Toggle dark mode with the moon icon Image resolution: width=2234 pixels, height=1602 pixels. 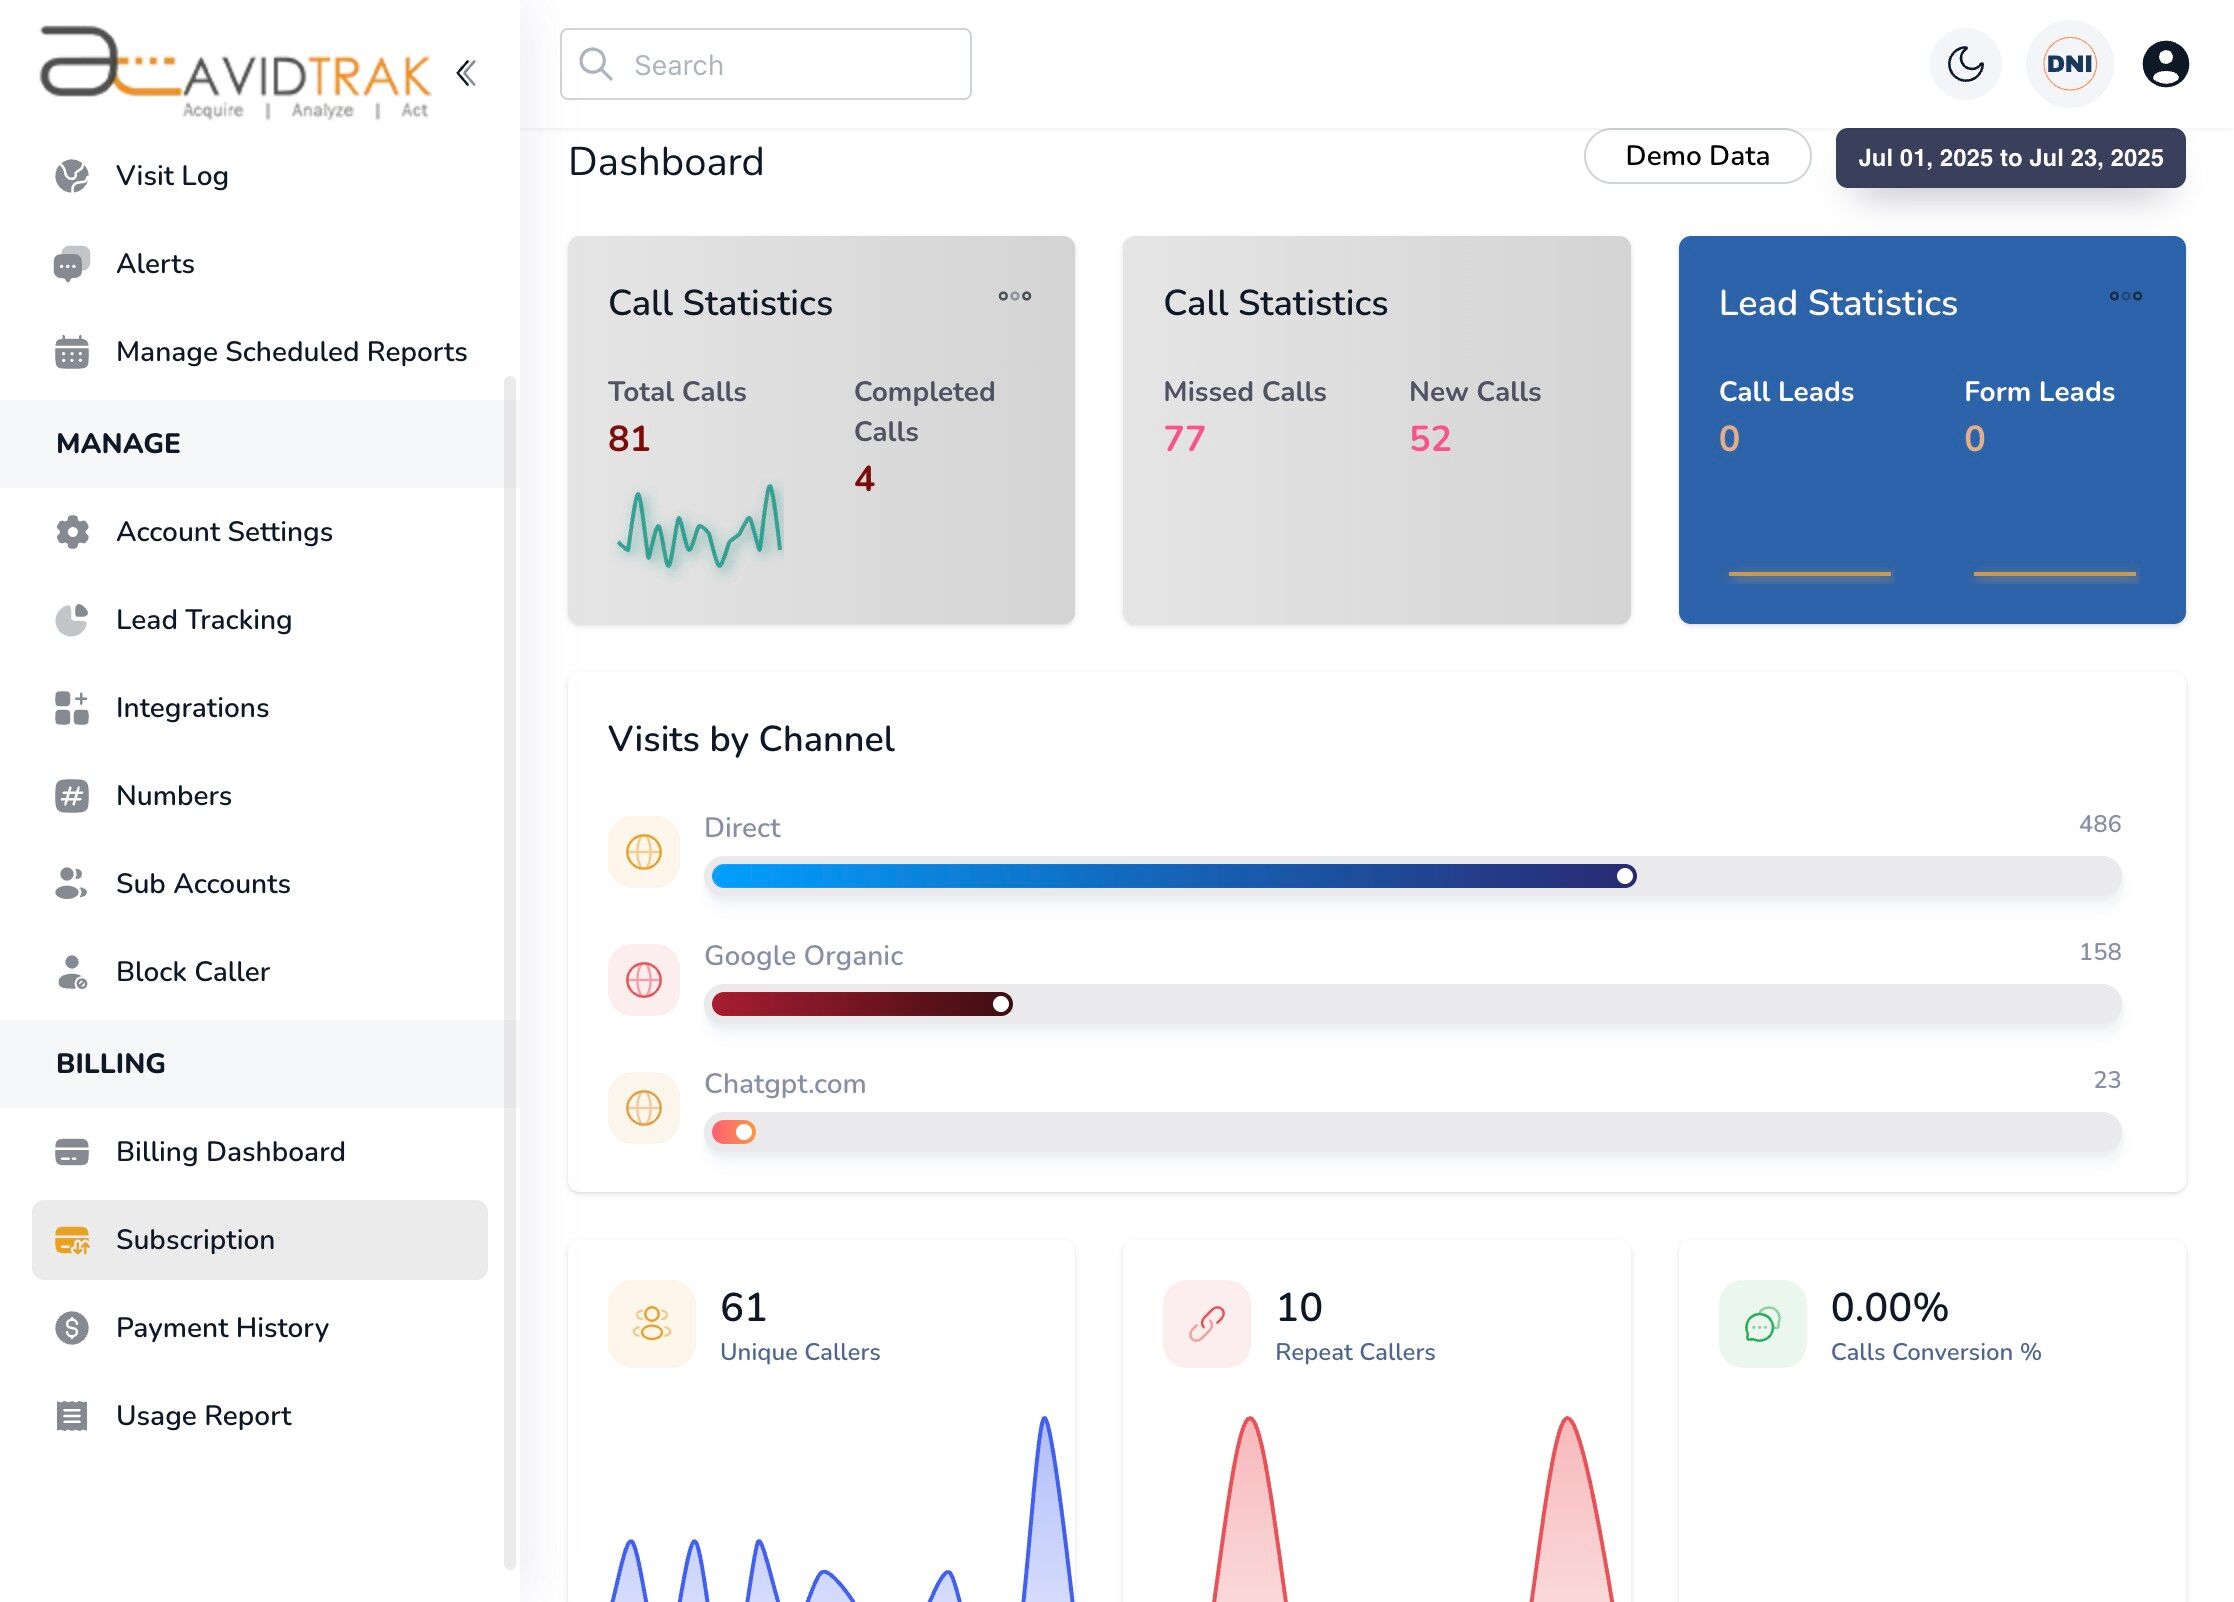(x=1964, y=63)
